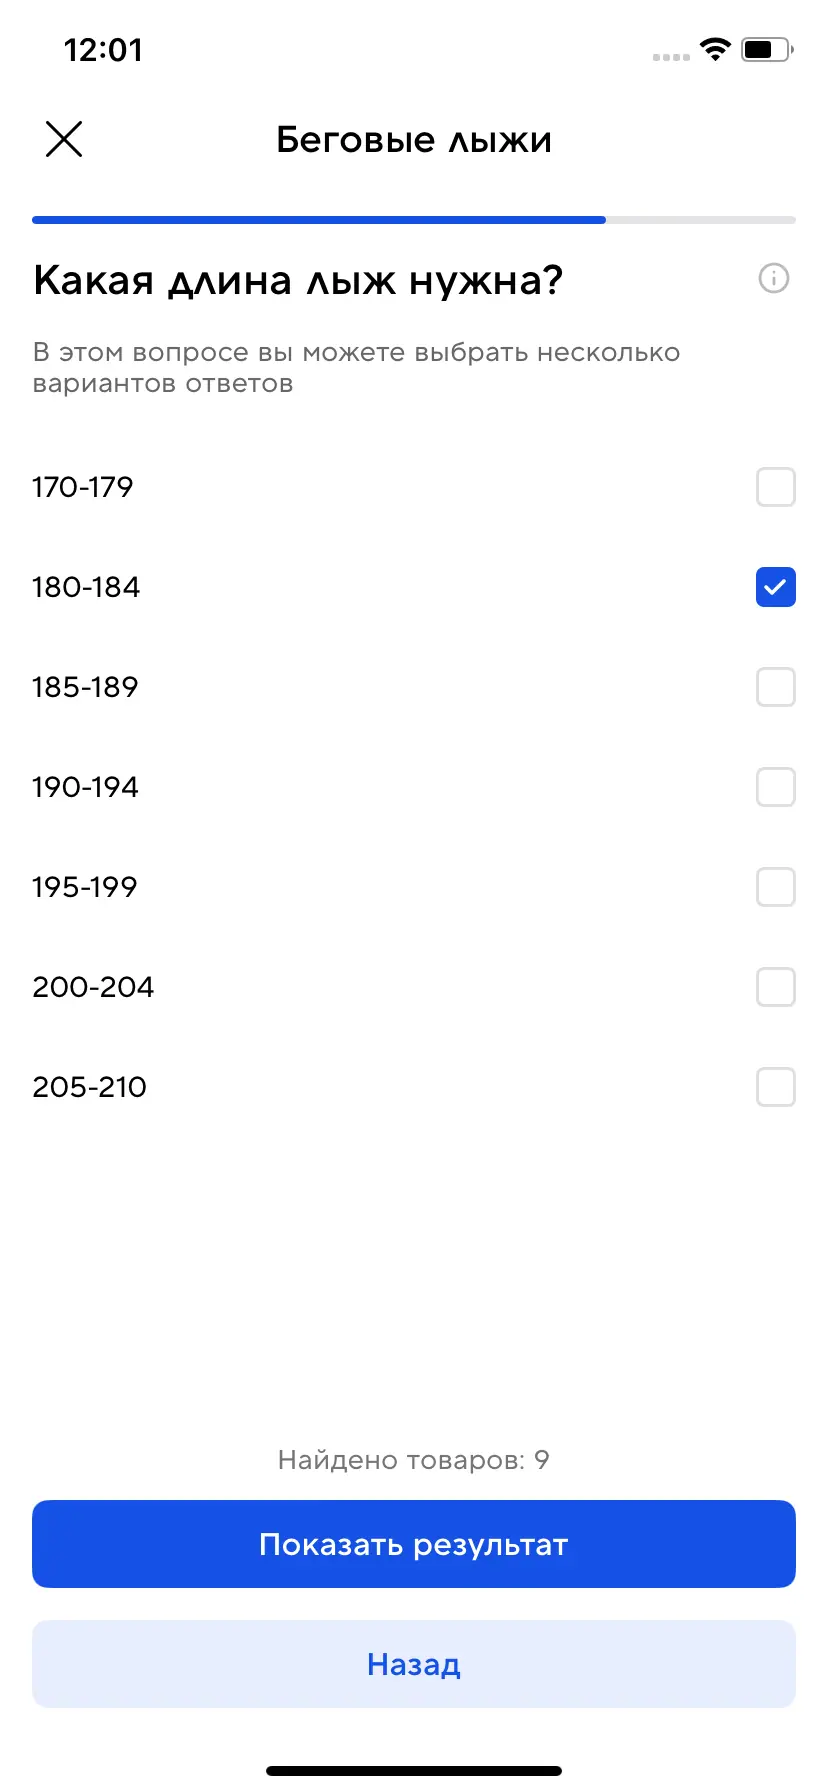Tap the 190-194 option label
Screen dimensions: 828x1792
pos(86,787)
